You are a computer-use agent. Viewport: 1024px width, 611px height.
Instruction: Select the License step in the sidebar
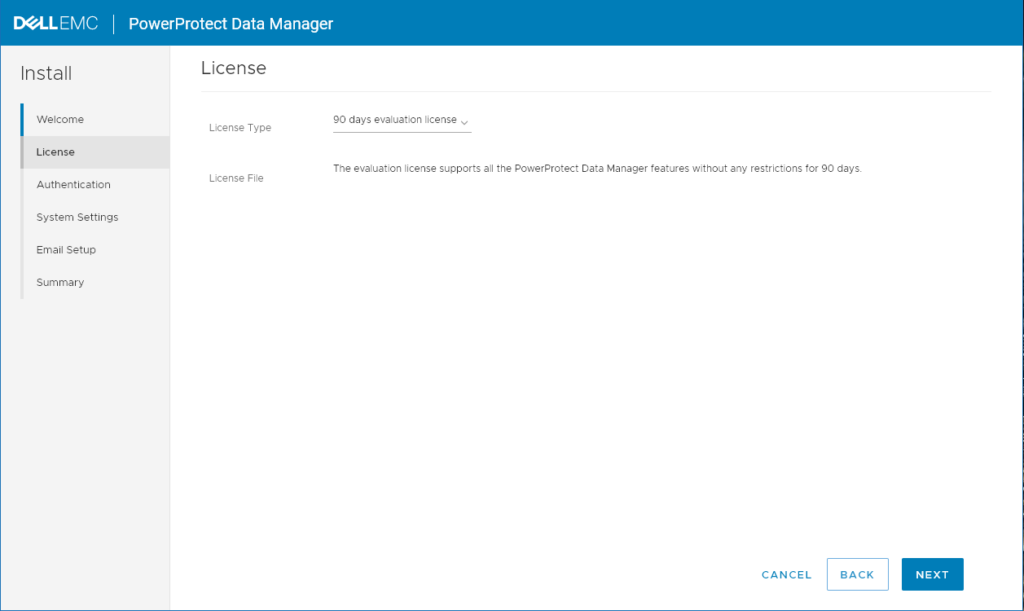(x=56, y=151)
